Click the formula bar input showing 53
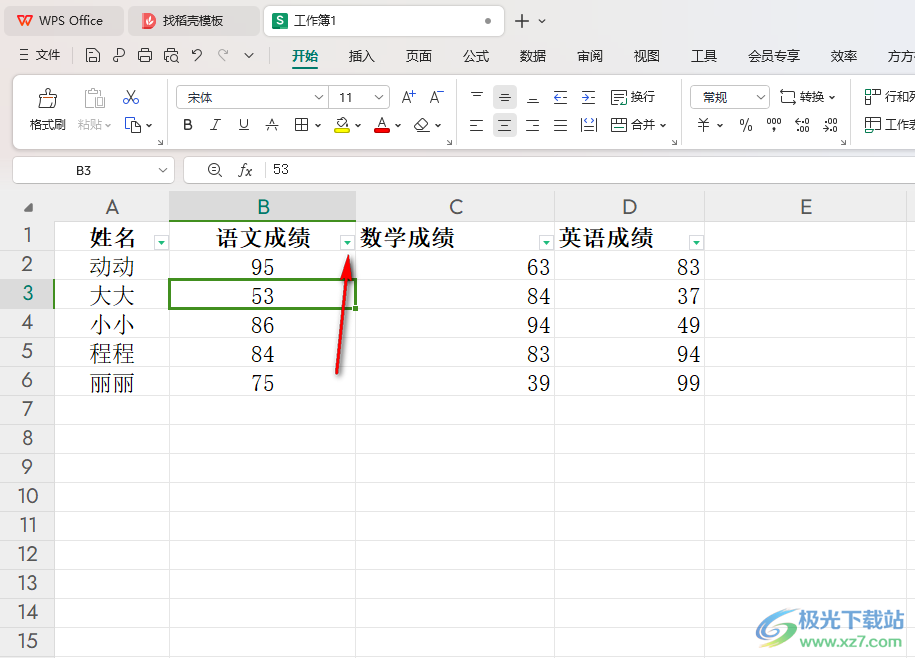Viewport: 915px width, 658px height. (591, 170)
